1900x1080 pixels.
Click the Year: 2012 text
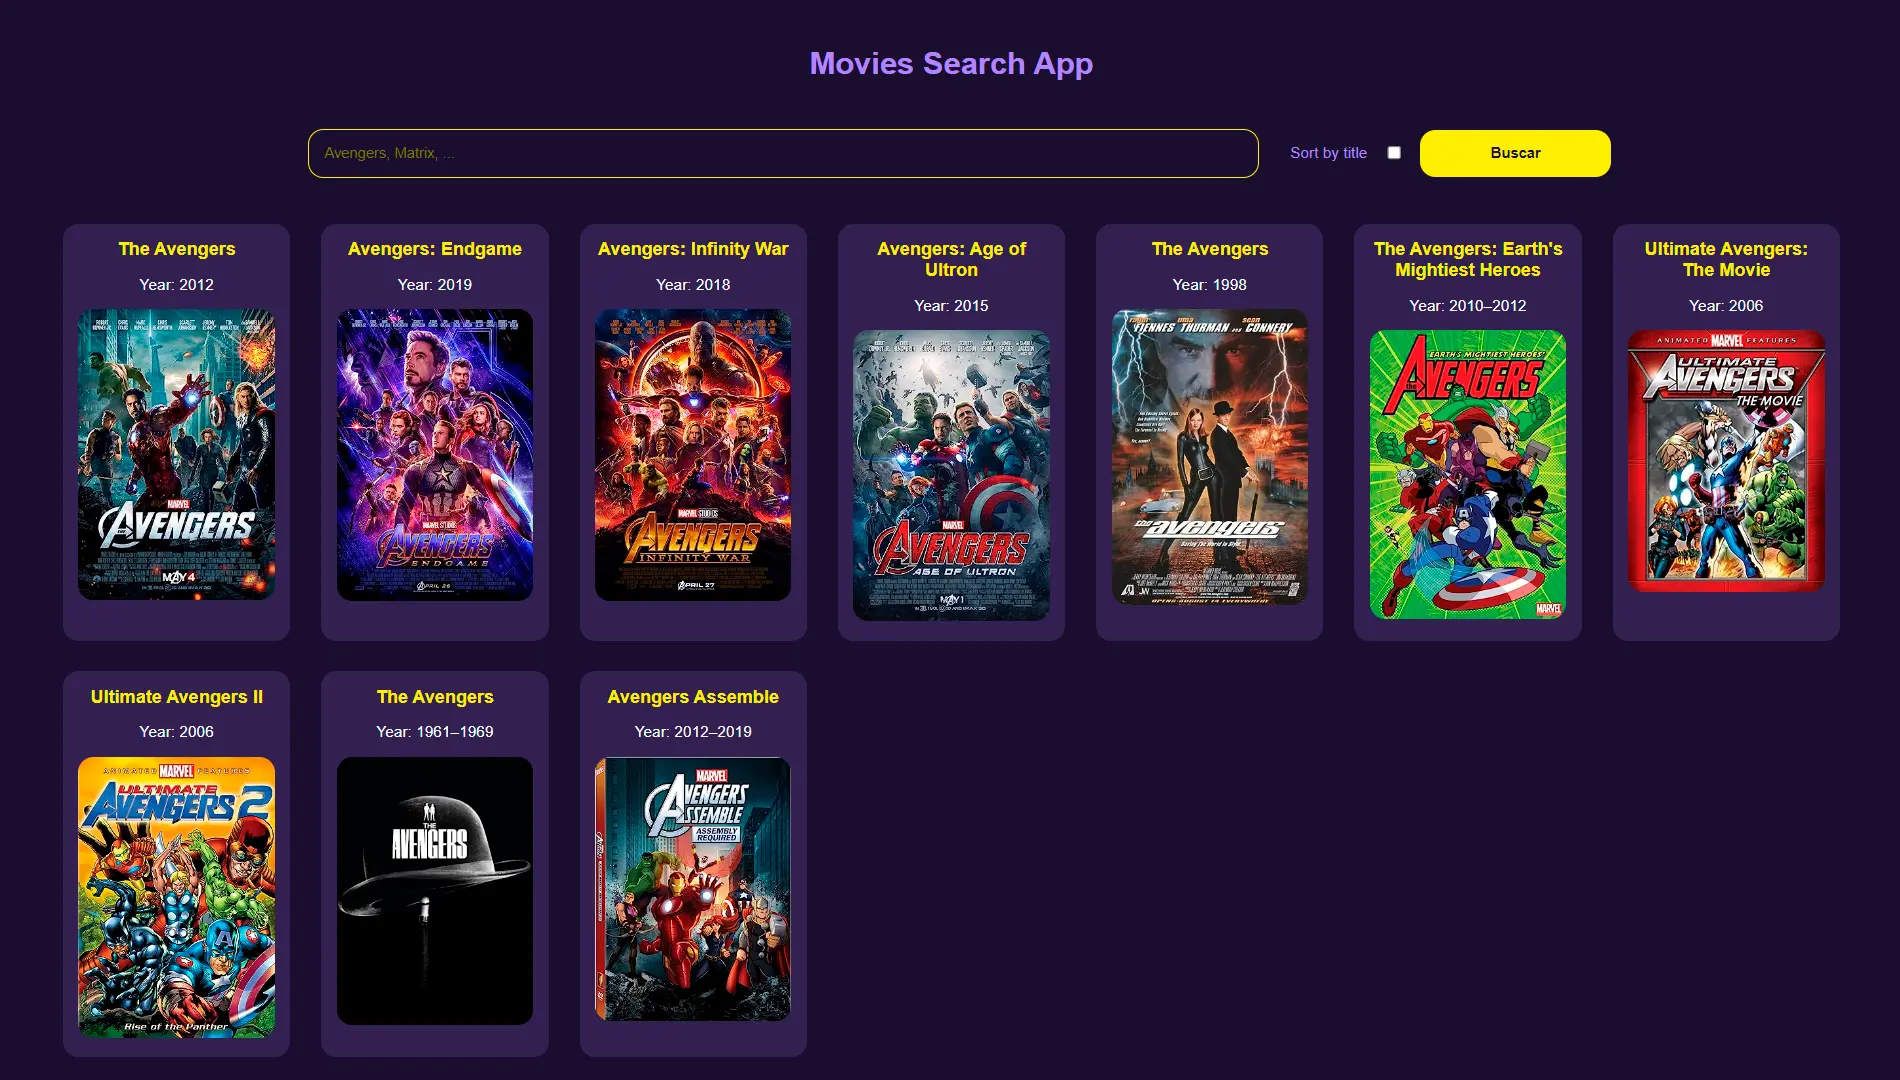point(177,285)
